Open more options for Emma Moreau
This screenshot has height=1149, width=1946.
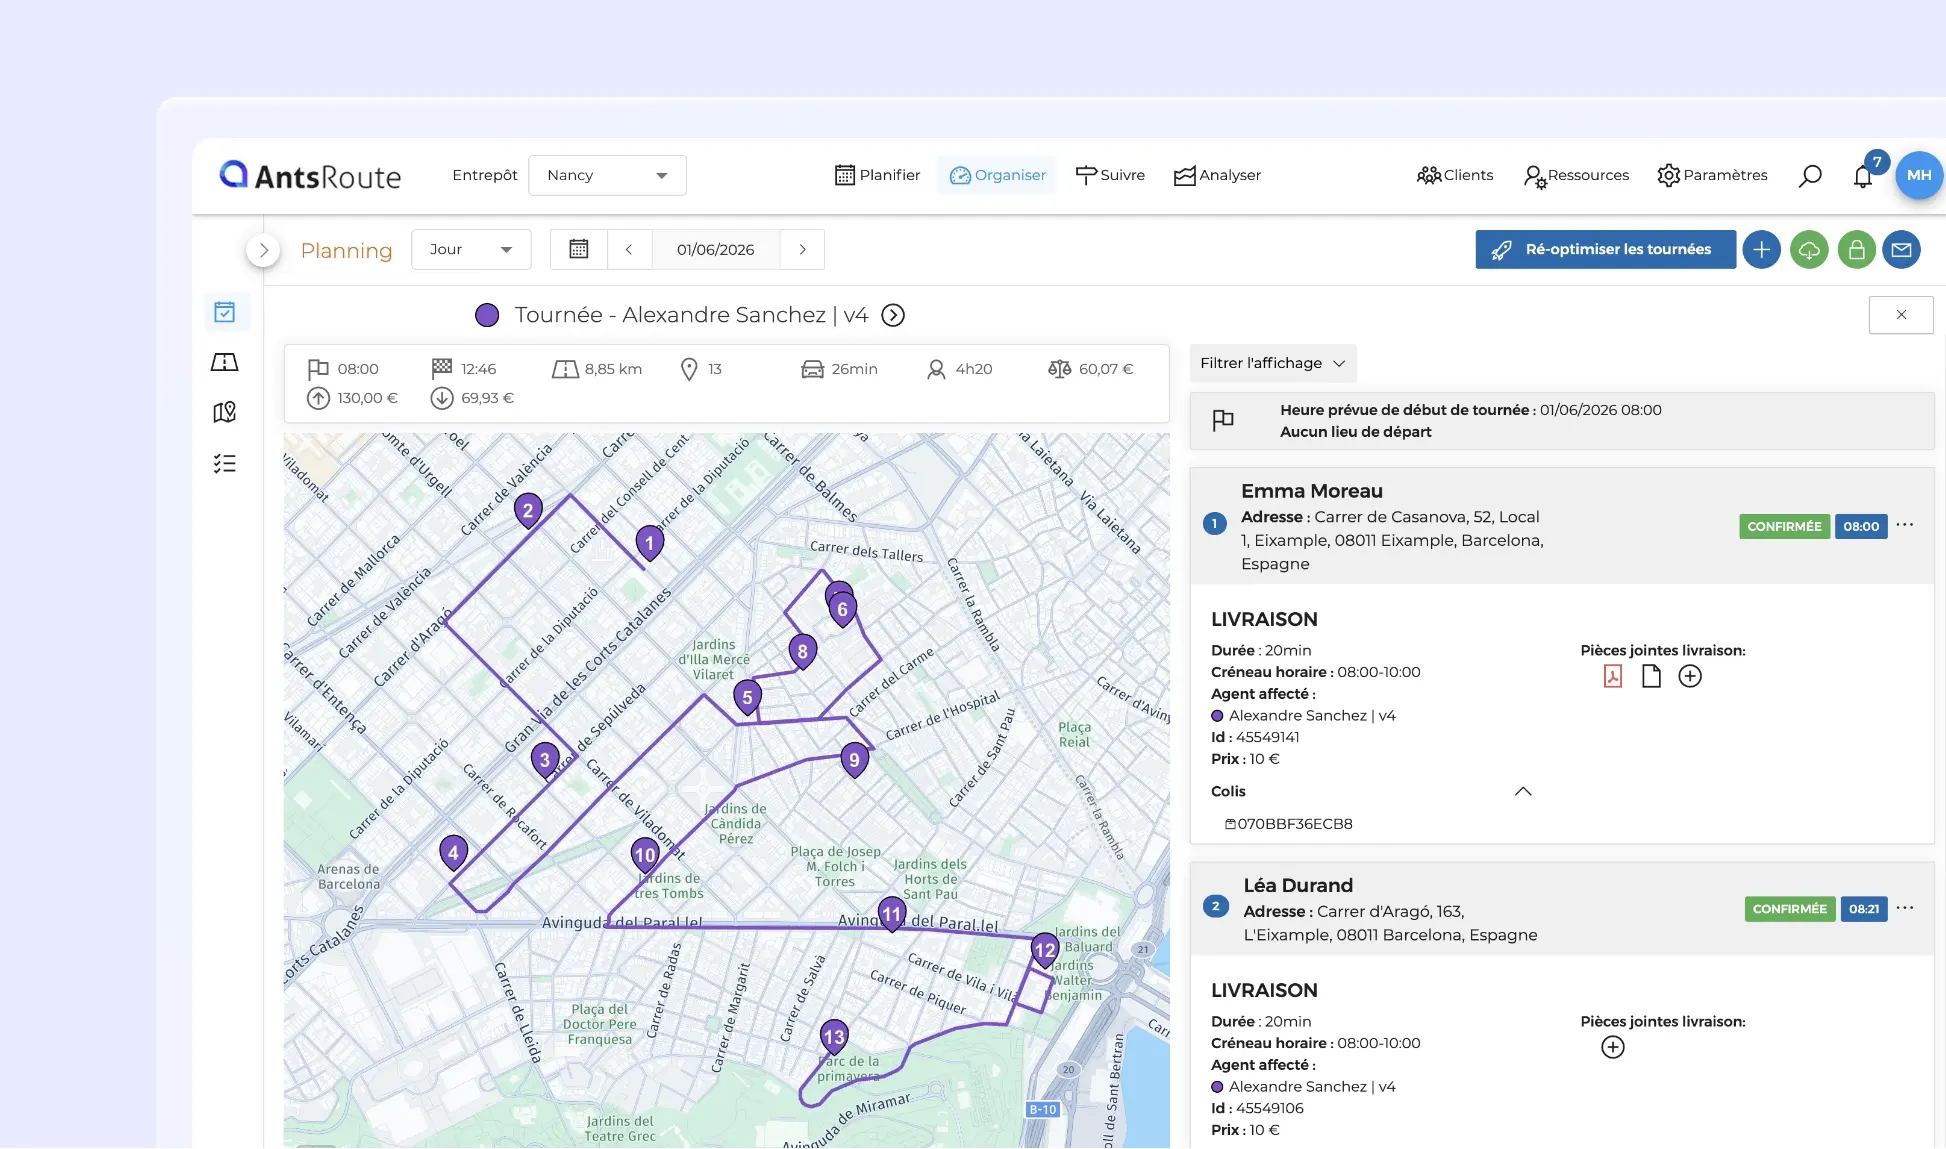(1905, 525)
